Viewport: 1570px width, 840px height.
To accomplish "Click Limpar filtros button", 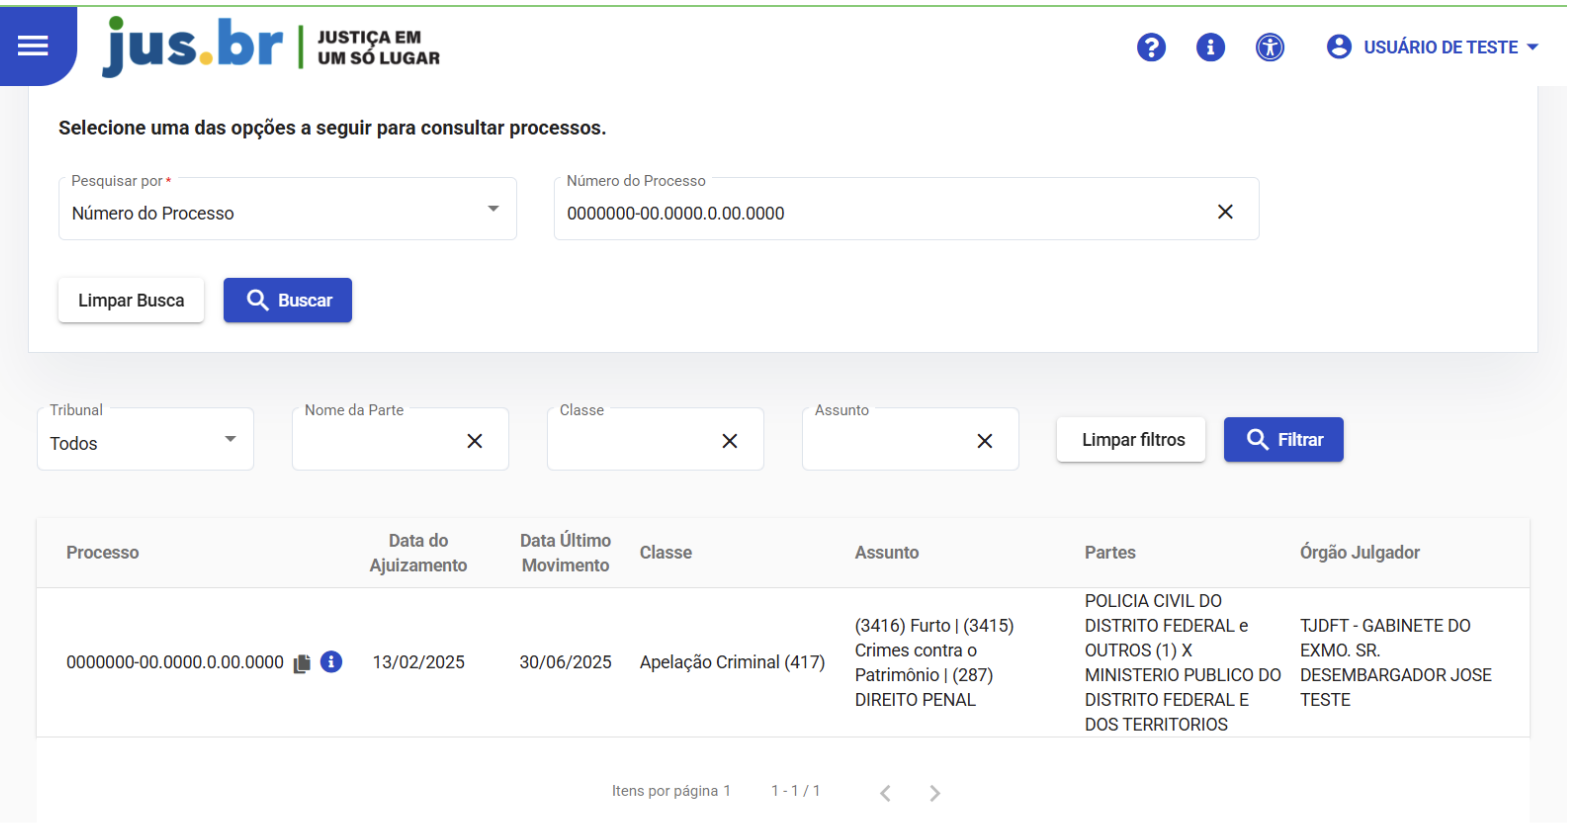I will pyautogui.click(x=1132, y=440).
